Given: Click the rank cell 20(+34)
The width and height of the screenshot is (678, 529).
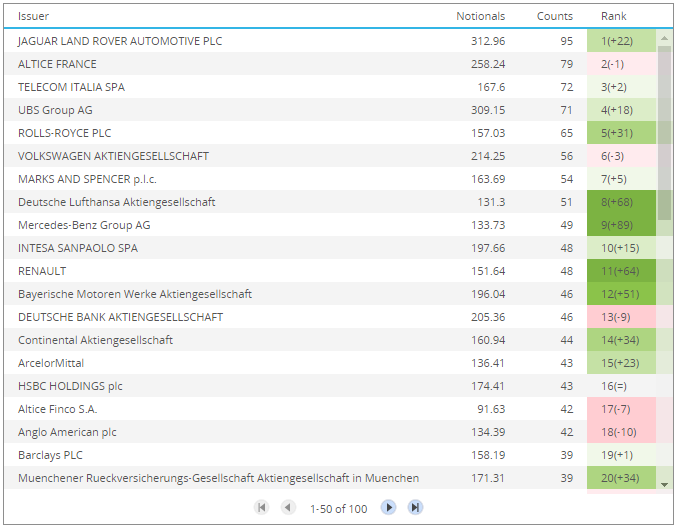Looking at the screenshot, I should tap(621, 478).
